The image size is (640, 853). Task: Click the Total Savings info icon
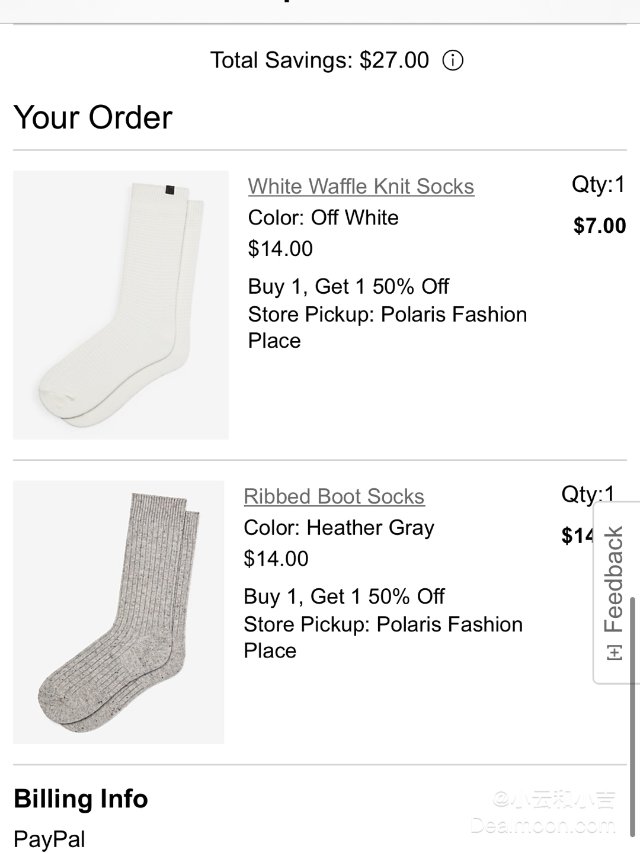(x=453, y=60)
